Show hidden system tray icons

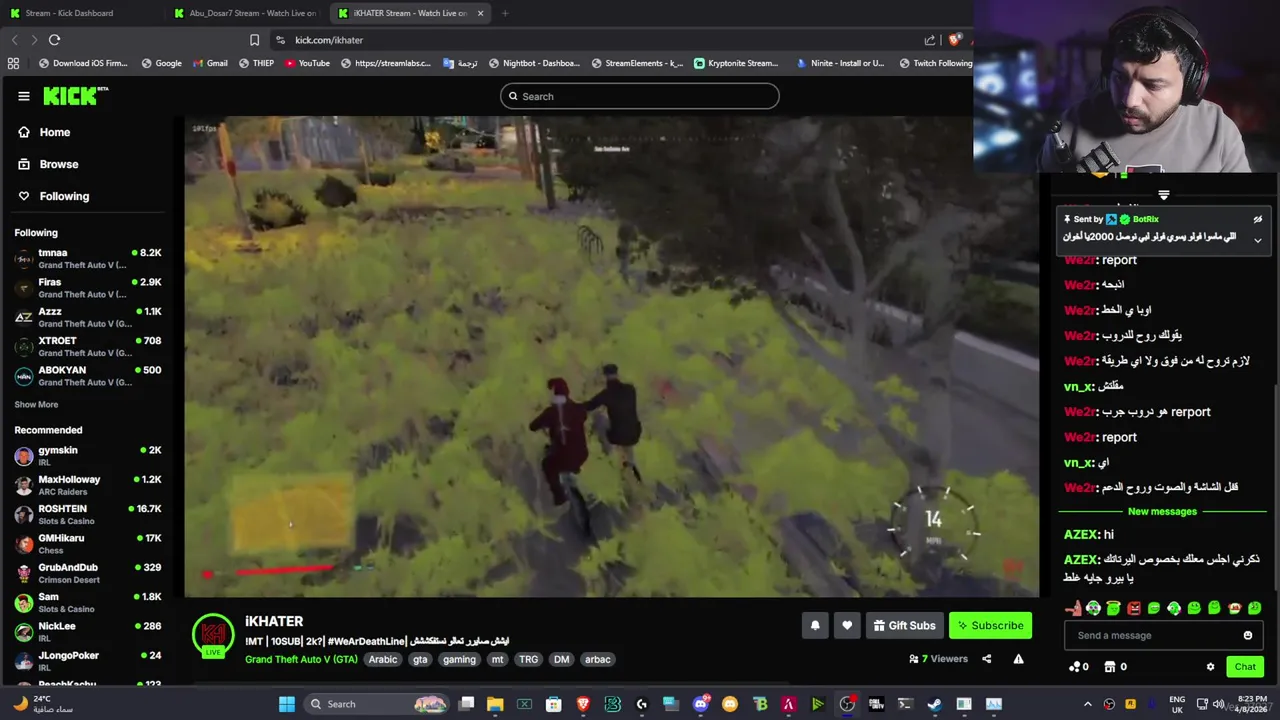[1088, 704]
